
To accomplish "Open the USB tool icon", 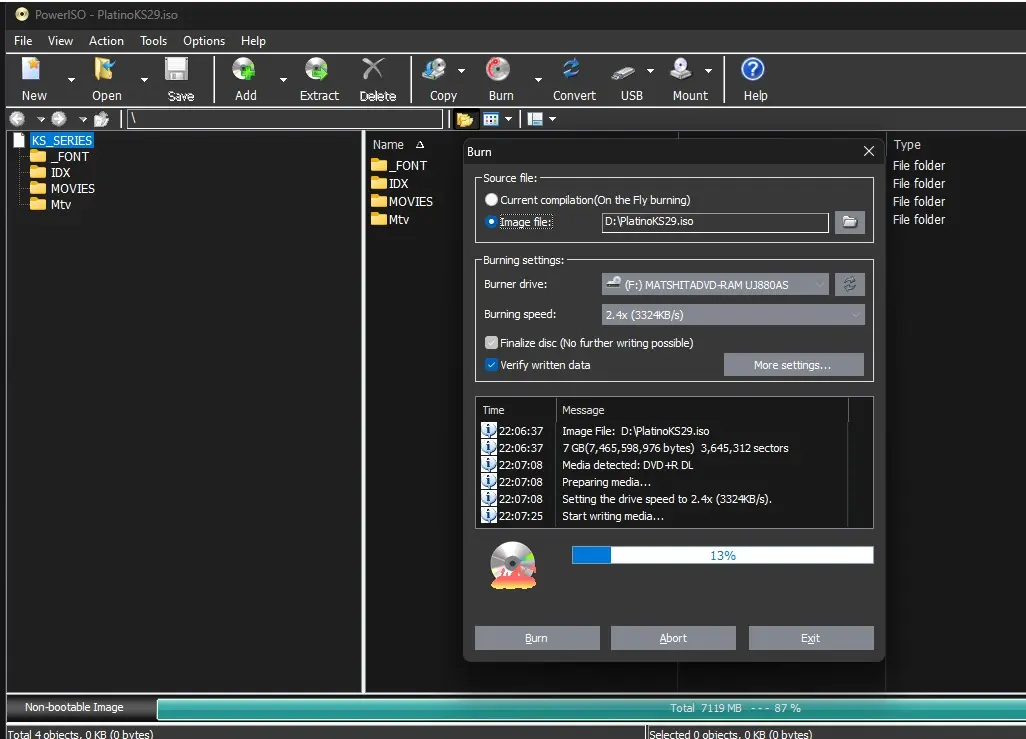I will (x=624, y=71).
